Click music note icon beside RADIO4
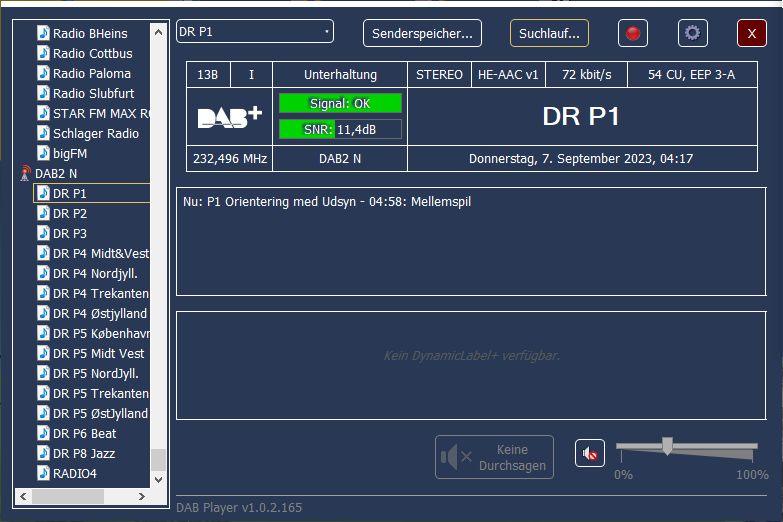The height and width of the screenshot is (522, 783). click(x=43, y=473)
